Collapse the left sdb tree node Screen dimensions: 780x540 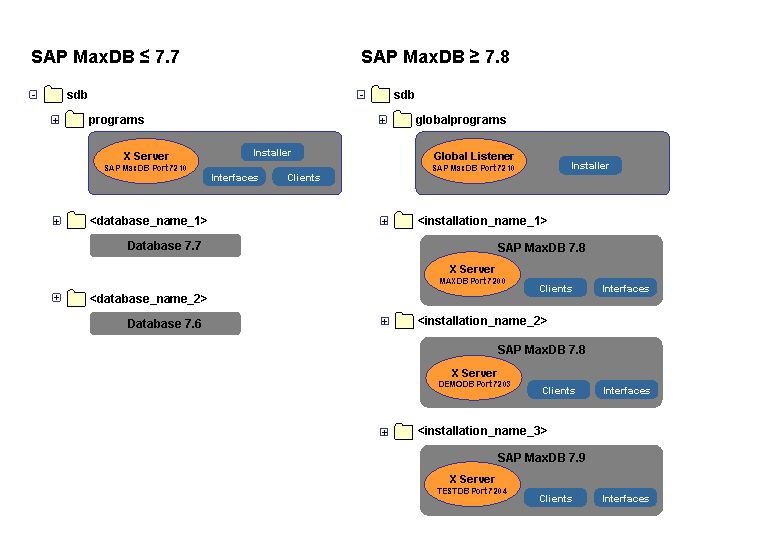point(33,95)
